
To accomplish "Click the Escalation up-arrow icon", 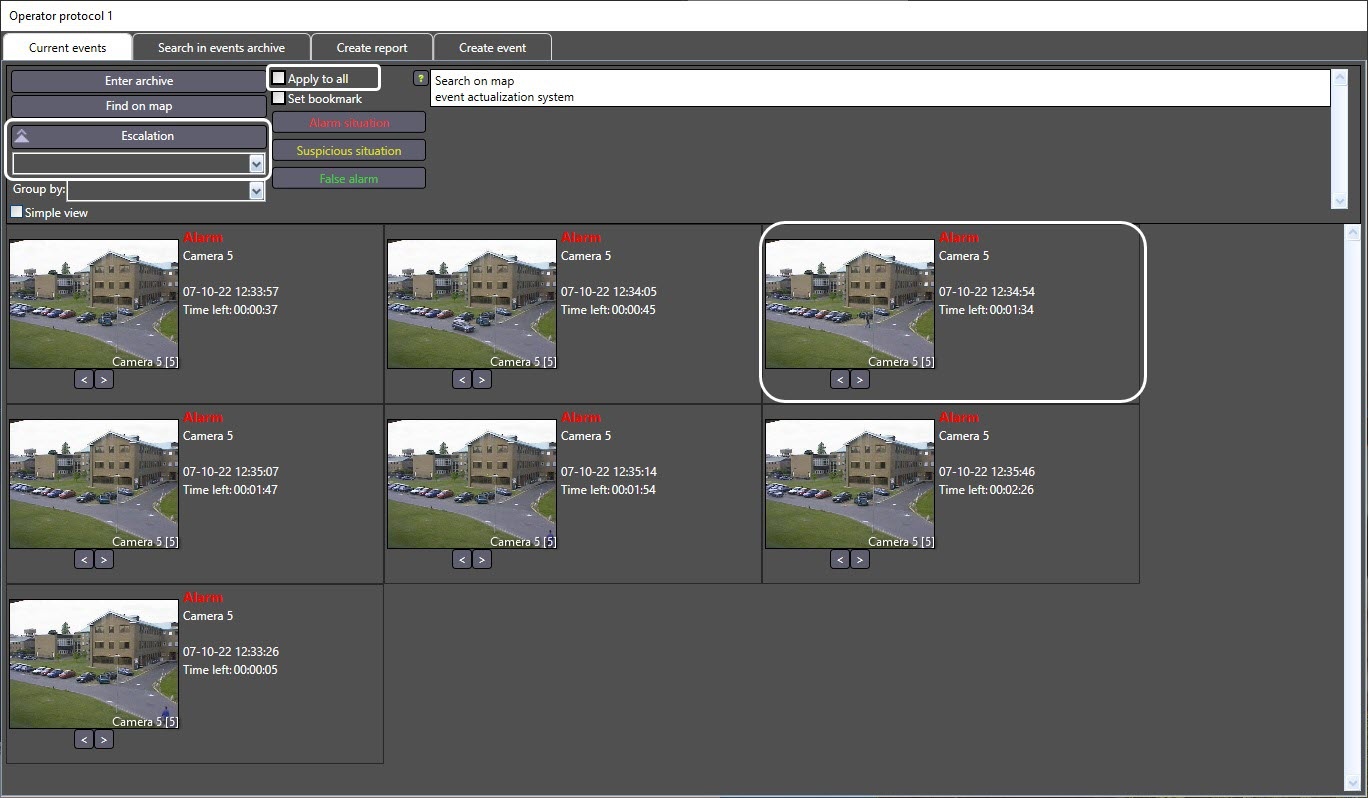I will pos(22,136).
